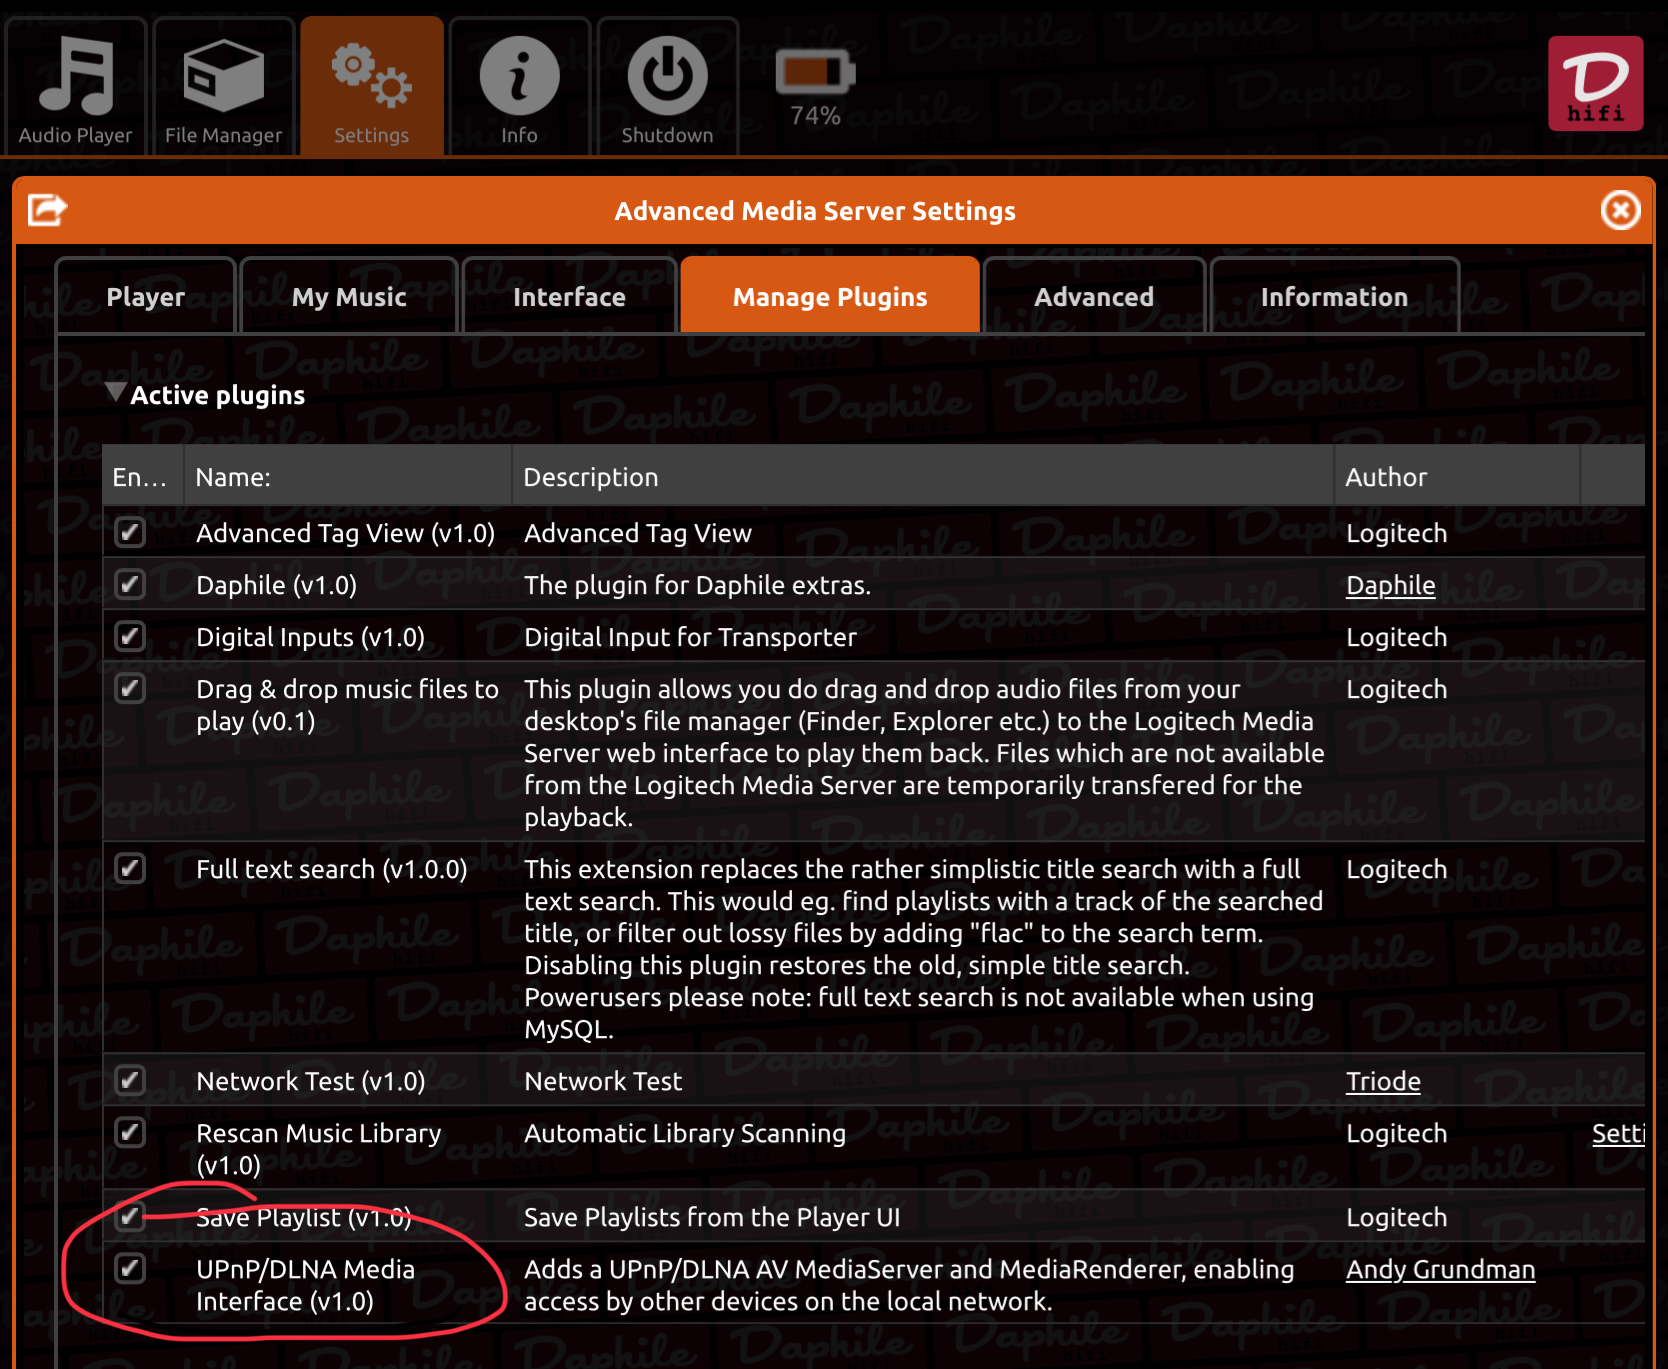The width and height of the screenshot is (1668, 1369).
Task: Select the 'Digital Inputs (v1.0)' plugin name
Action: tap(310, 637)
